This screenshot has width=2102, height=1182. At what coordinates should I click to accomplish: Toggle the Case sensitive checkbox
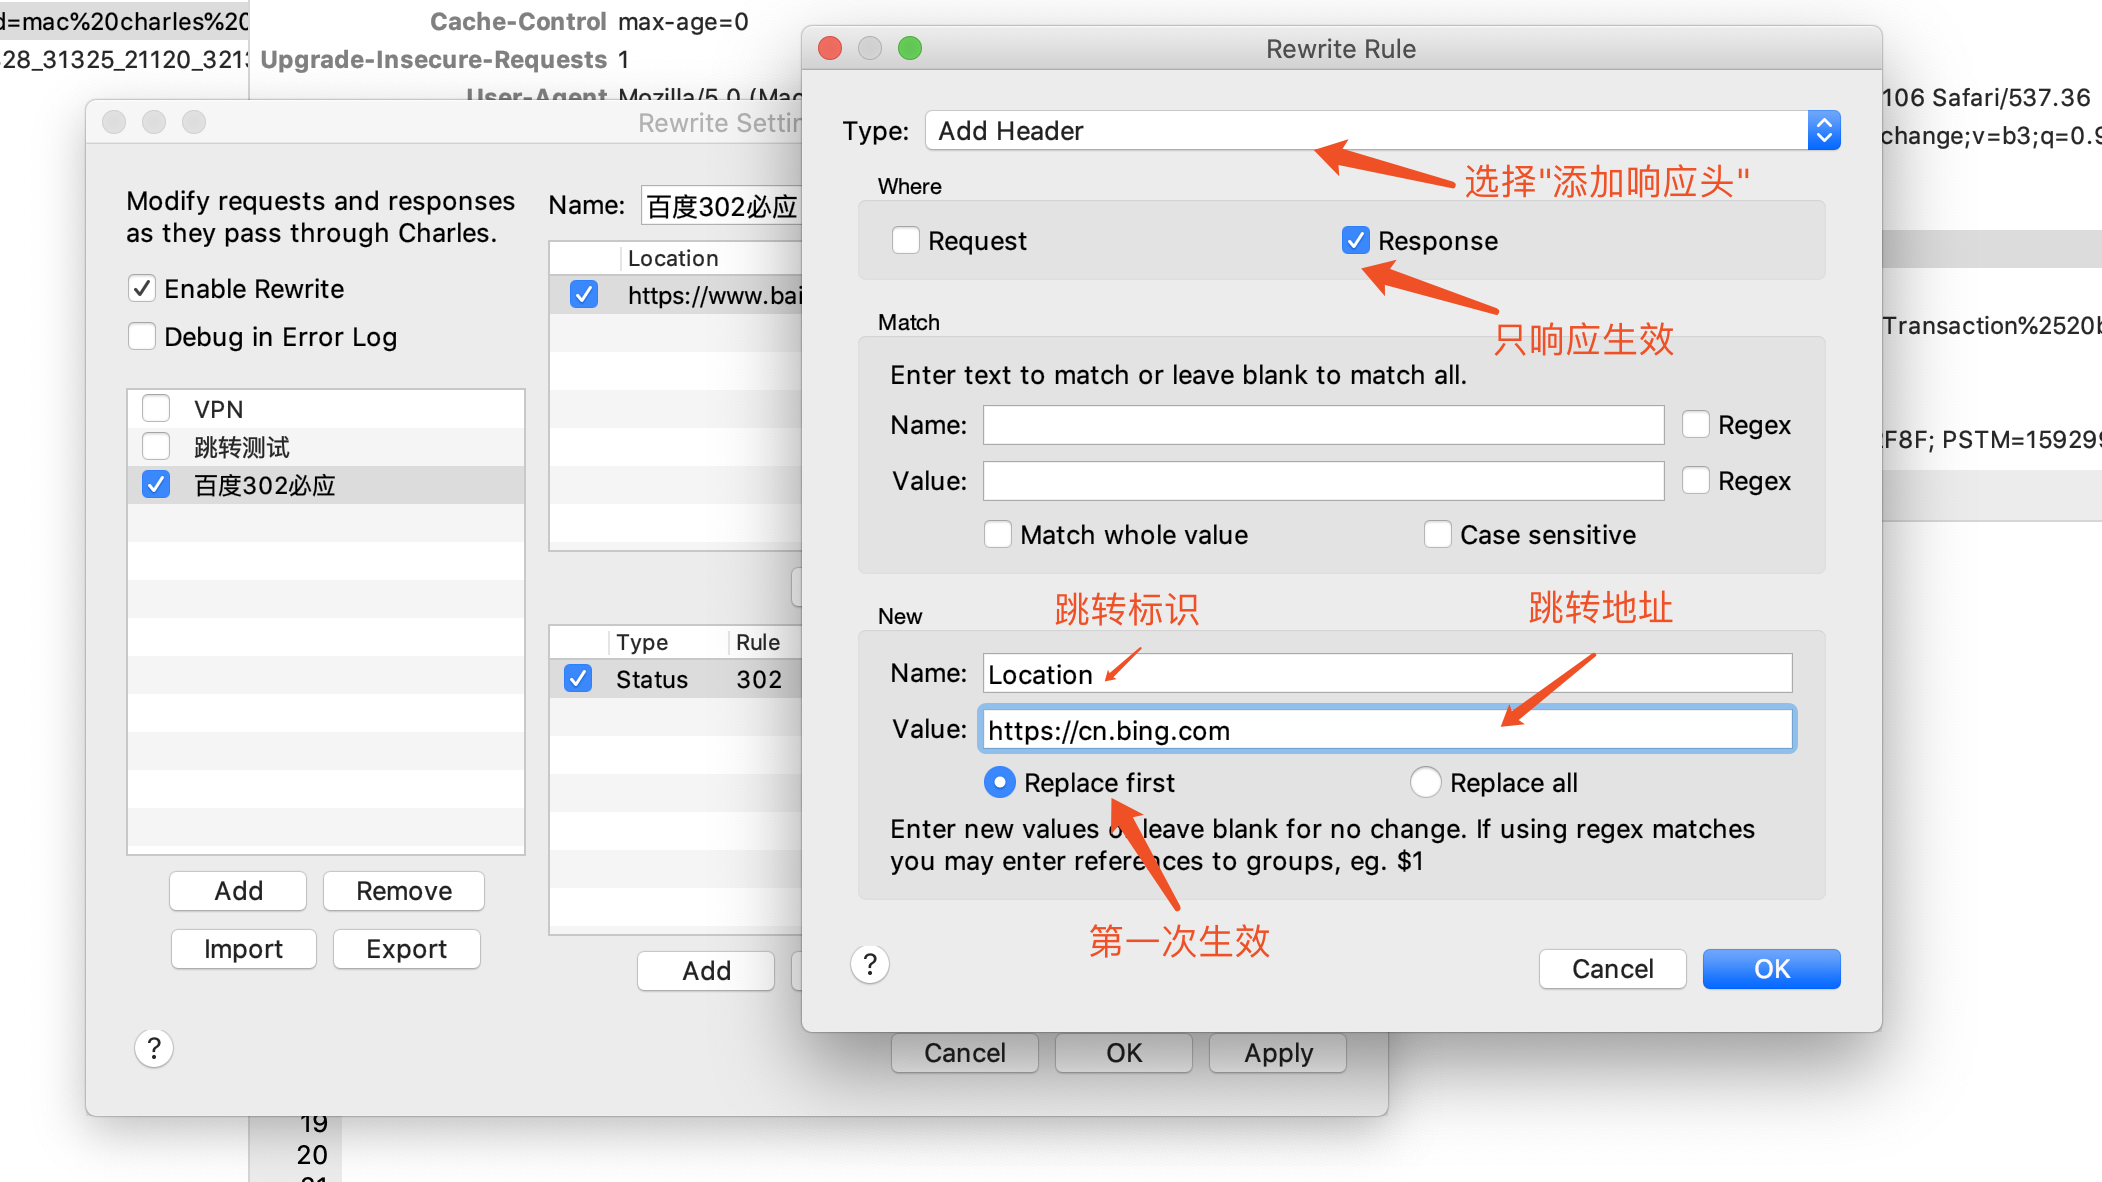pos(1438,535)
